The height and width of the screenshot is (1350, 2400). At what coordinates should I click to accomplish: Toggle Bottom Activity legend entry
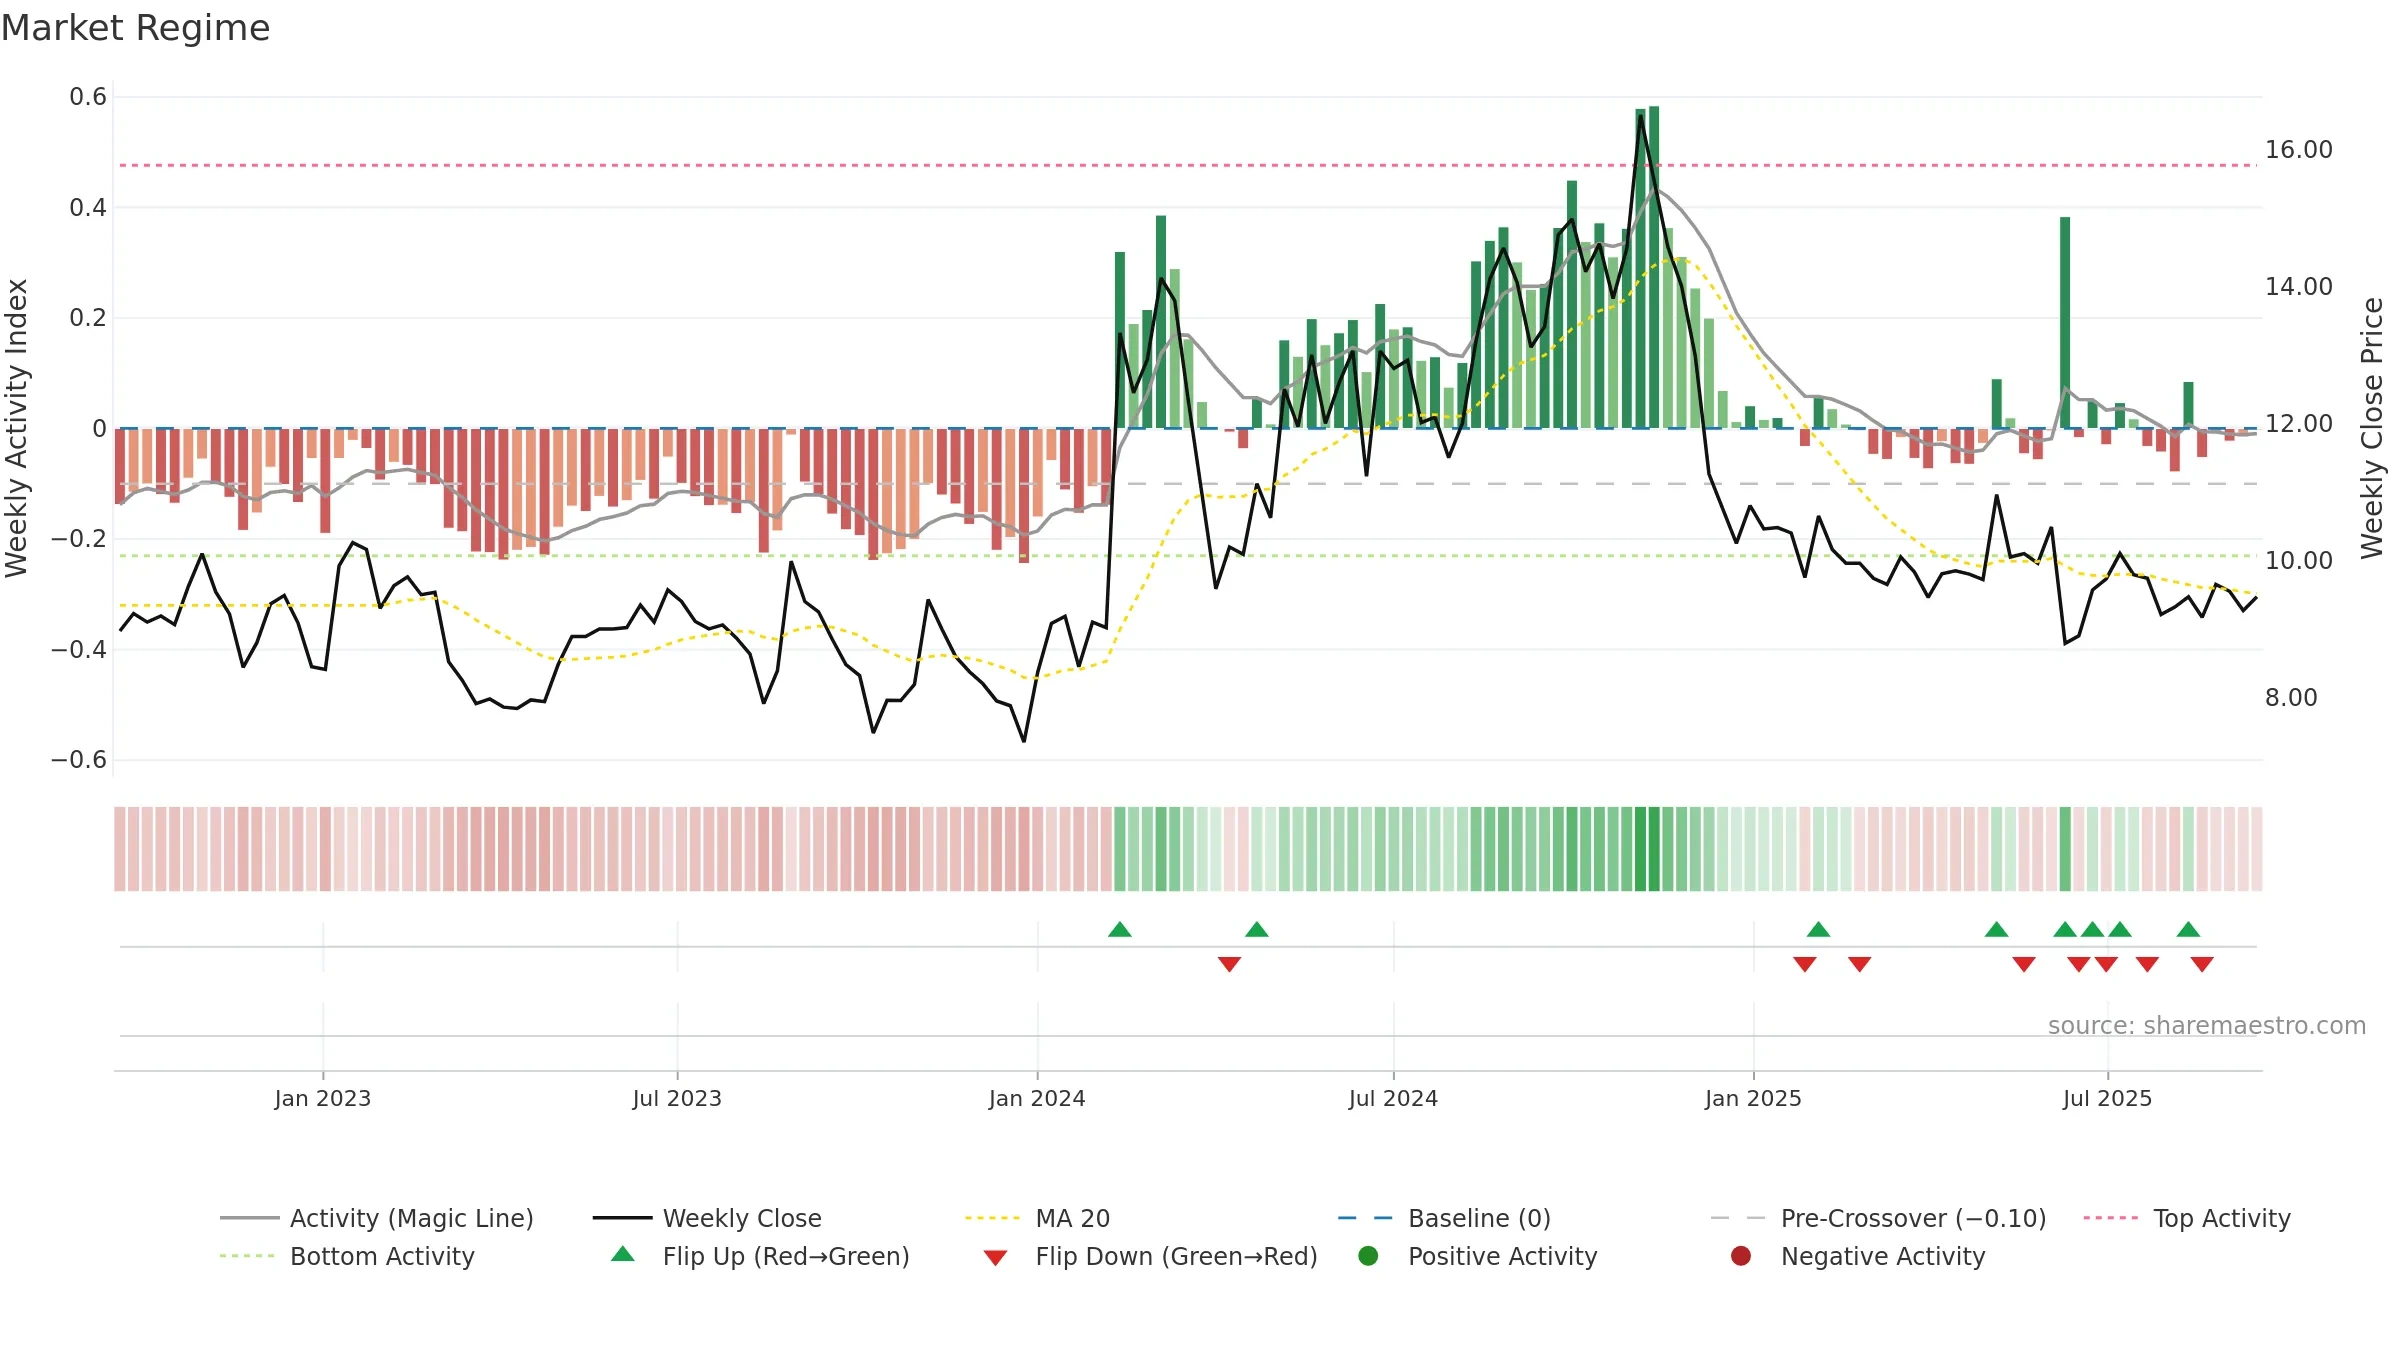coord(347,1256)
